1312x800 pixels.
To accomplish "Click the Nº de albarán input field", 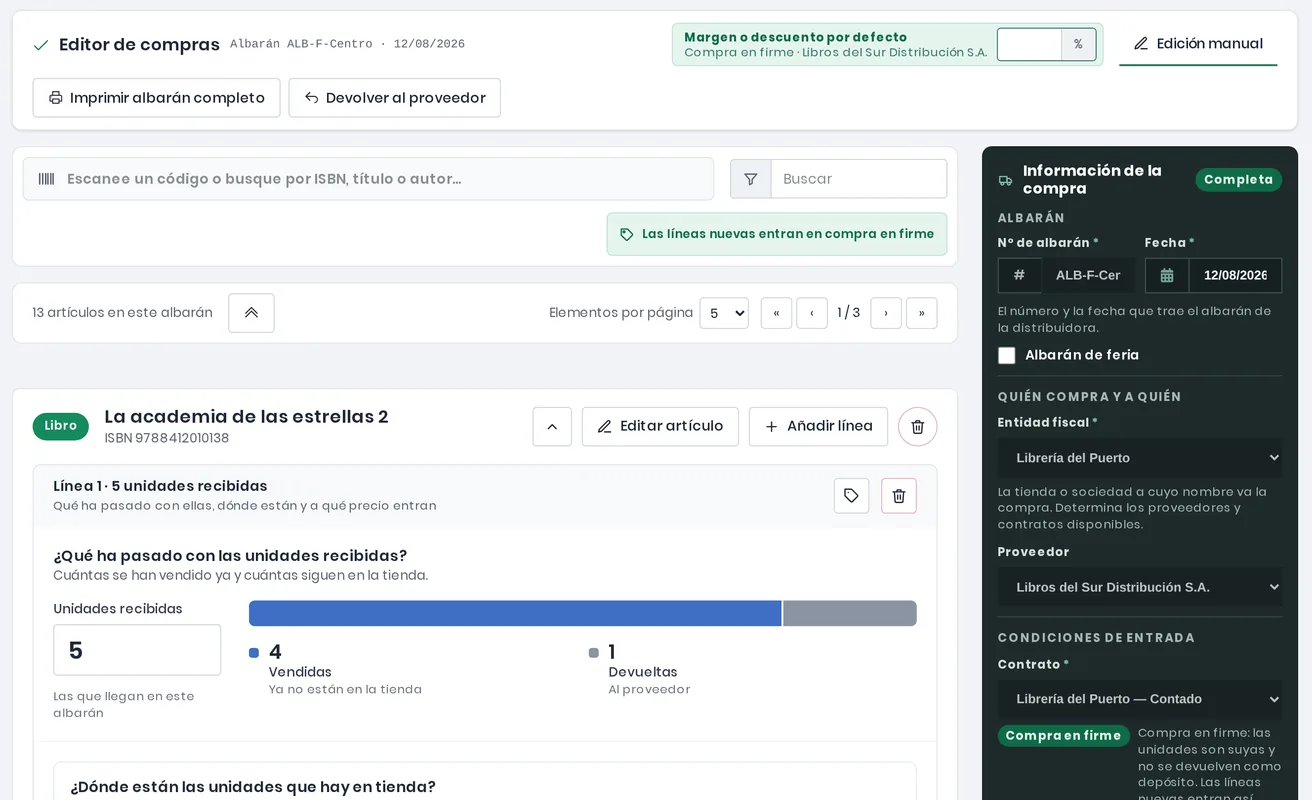I will click(1088, 275).
